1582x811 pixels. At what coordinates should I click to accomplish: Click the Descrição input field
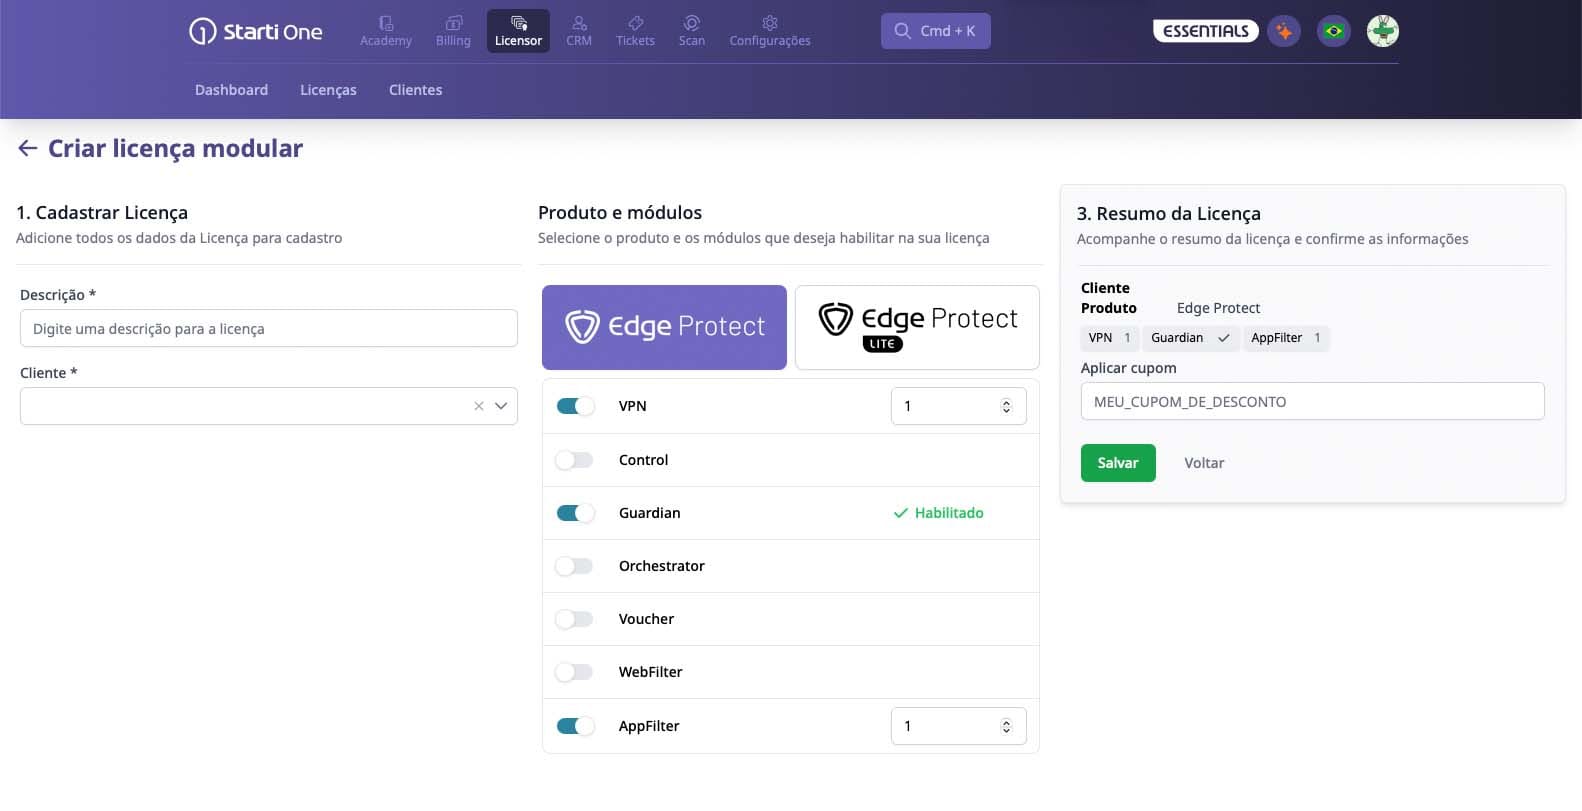269,329
